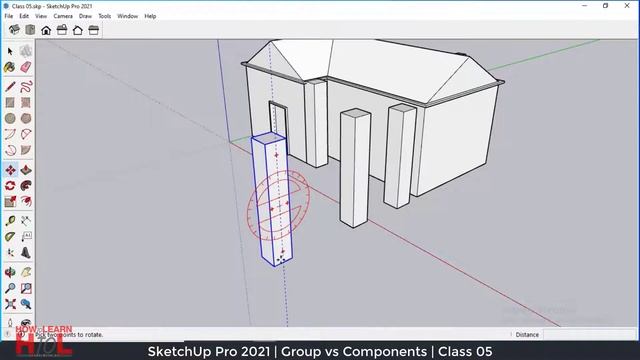Viewport: 640px width, 360px height.
Task: Open the Camera menu
Action: pyautogui.click(x=63, y=16)
